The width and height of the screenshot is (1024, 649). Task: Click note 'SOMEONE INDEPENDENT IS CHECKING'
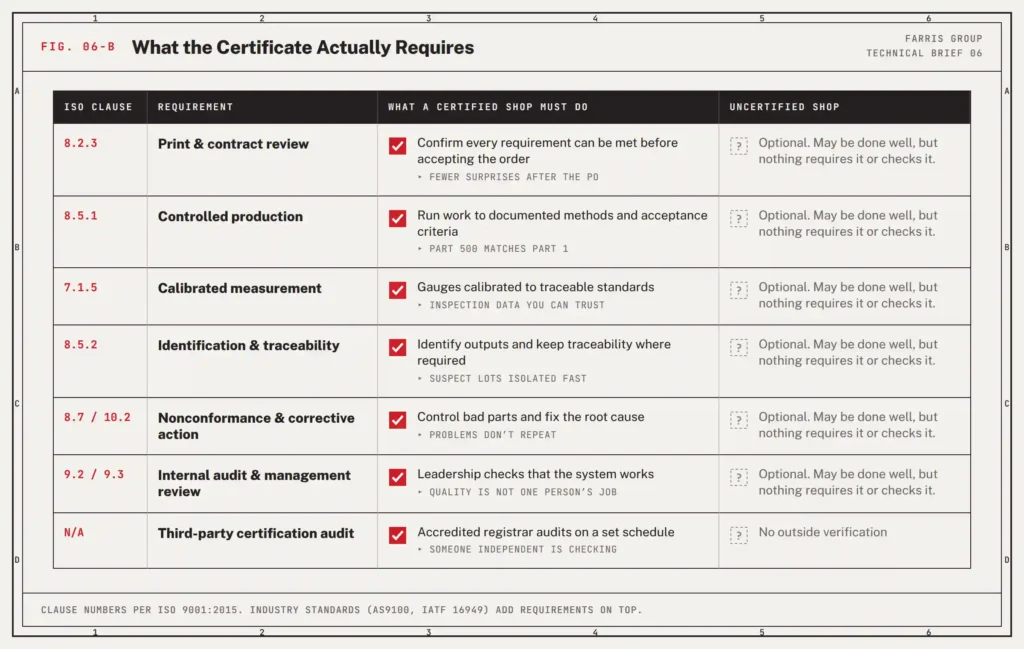click(522, 550)
